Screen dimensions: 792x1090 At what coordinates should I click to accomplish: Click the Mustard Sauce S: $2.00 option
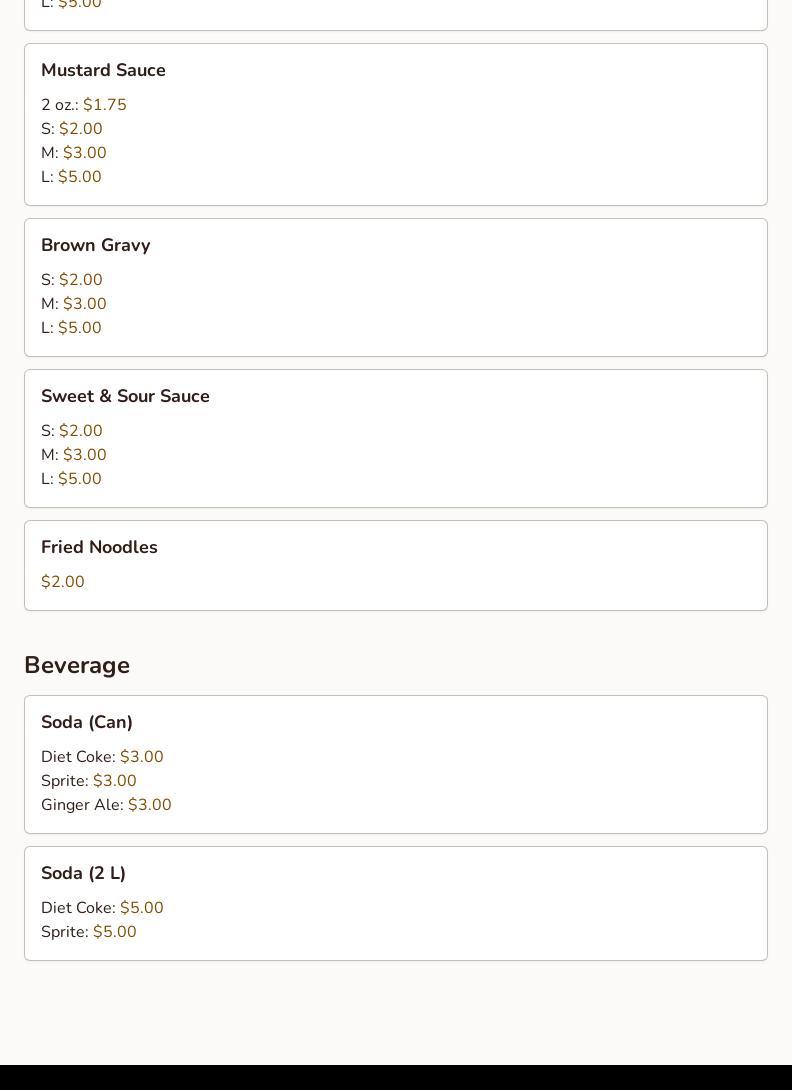coord(72,129)
